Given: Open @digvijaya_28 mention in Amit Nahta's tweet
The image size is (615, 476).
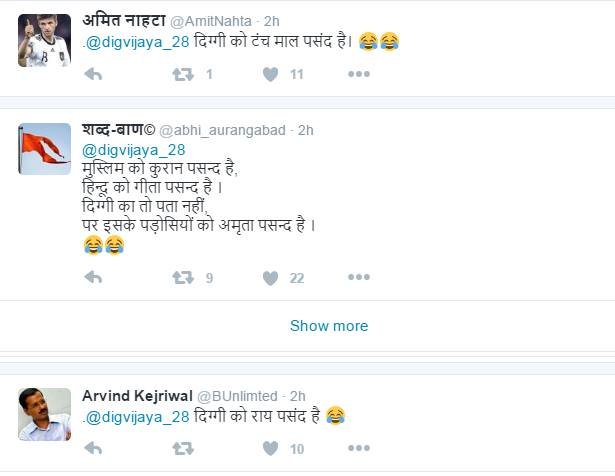Looking at the screenshot, I should pyautogui.click(x=137, y=43).
